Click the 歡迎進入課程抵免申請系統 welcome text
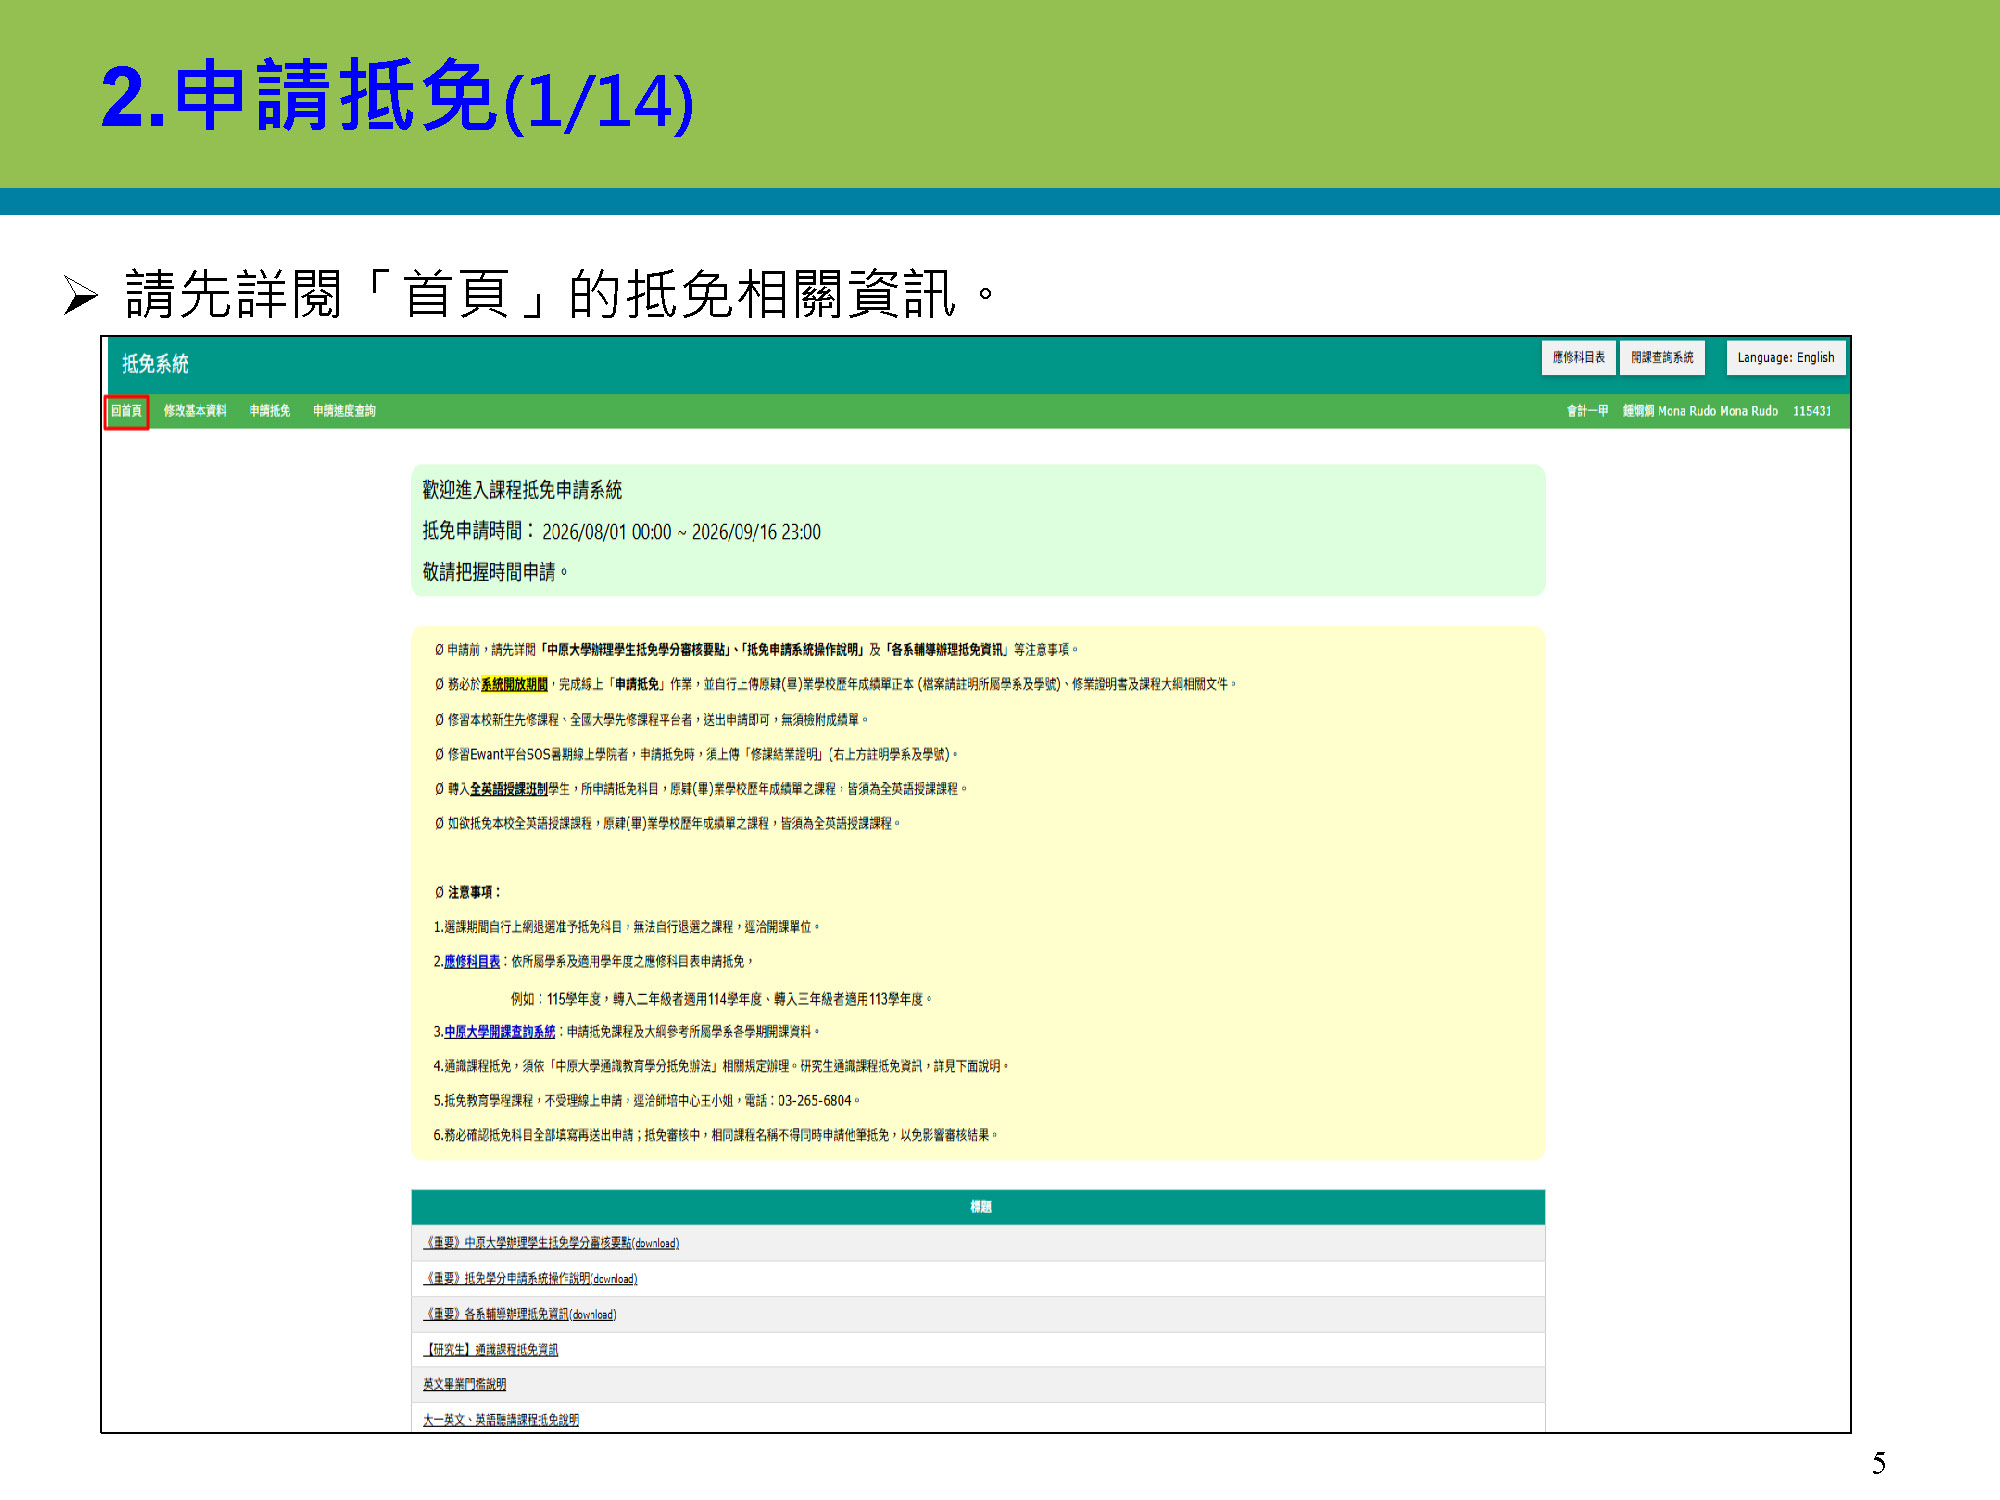The image size is (2000, 1500). click(x=522, y=490)
